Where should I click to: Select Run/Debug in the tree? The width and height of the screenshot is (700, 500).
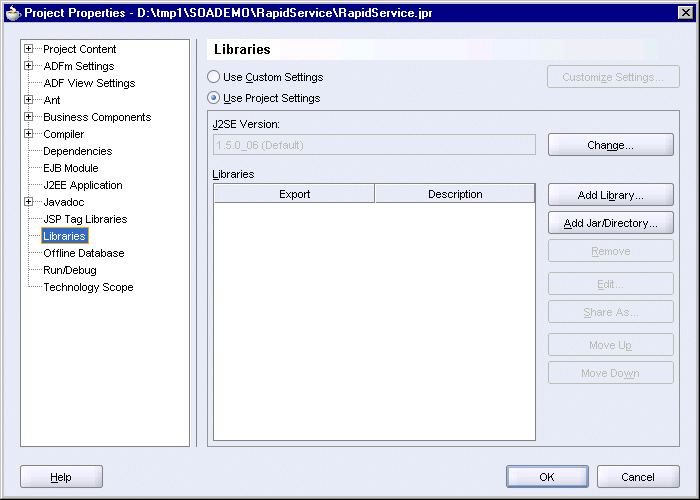tap(70, 270)
